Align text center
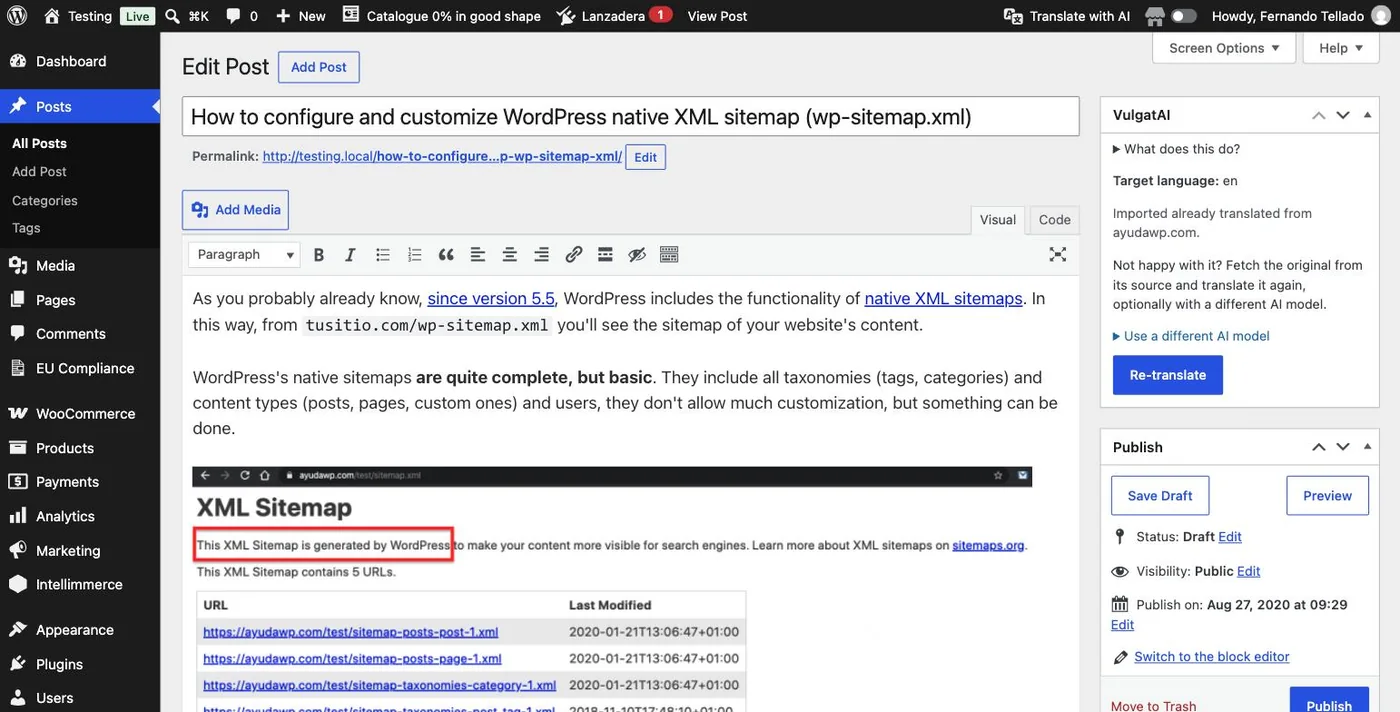 click(x=510, y=255)
